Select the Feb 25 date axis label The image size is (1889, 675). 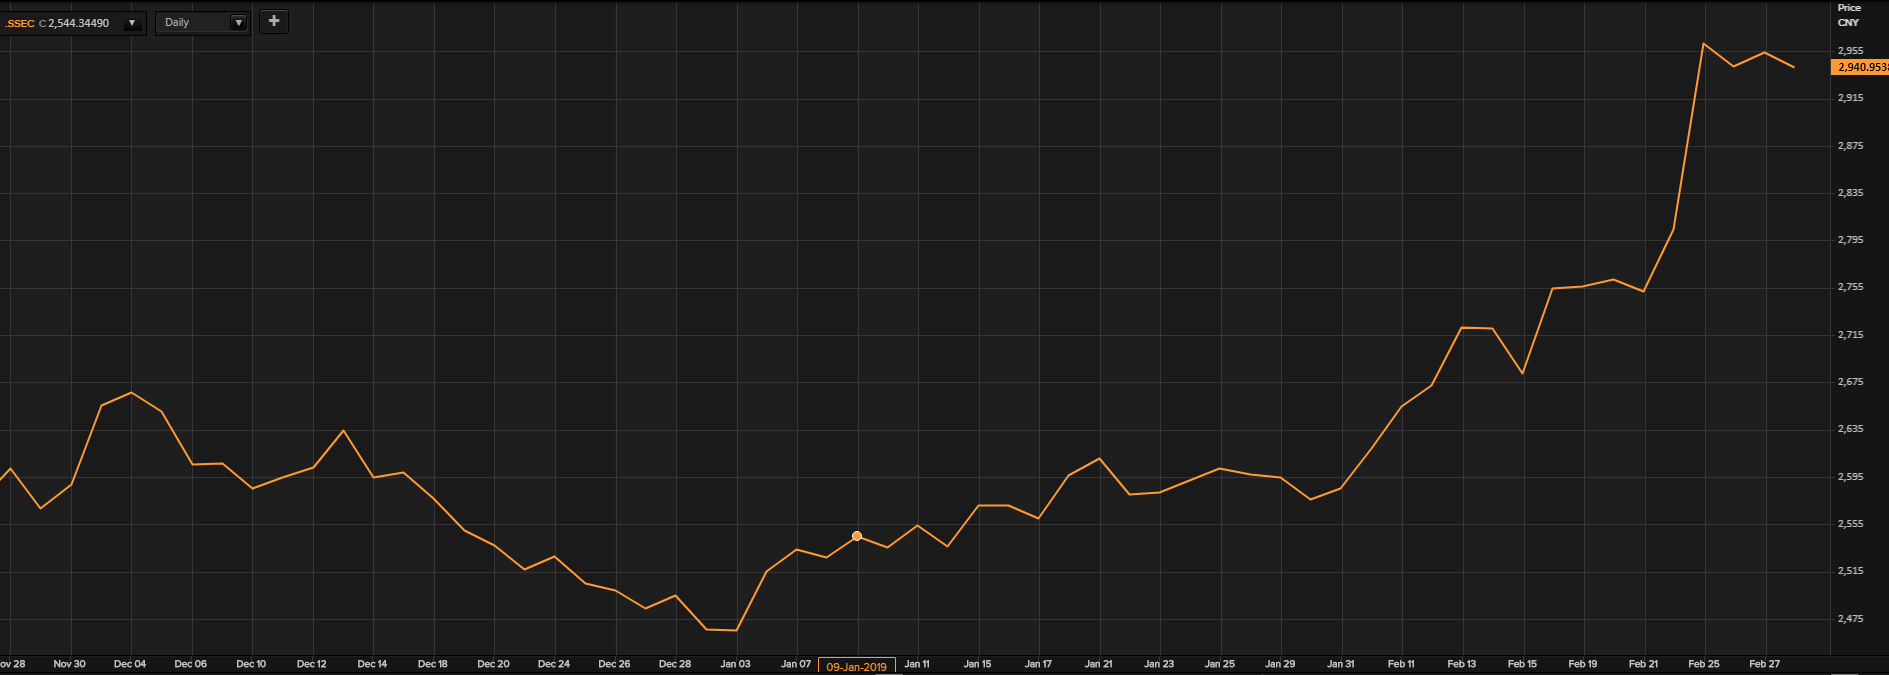1703,664
